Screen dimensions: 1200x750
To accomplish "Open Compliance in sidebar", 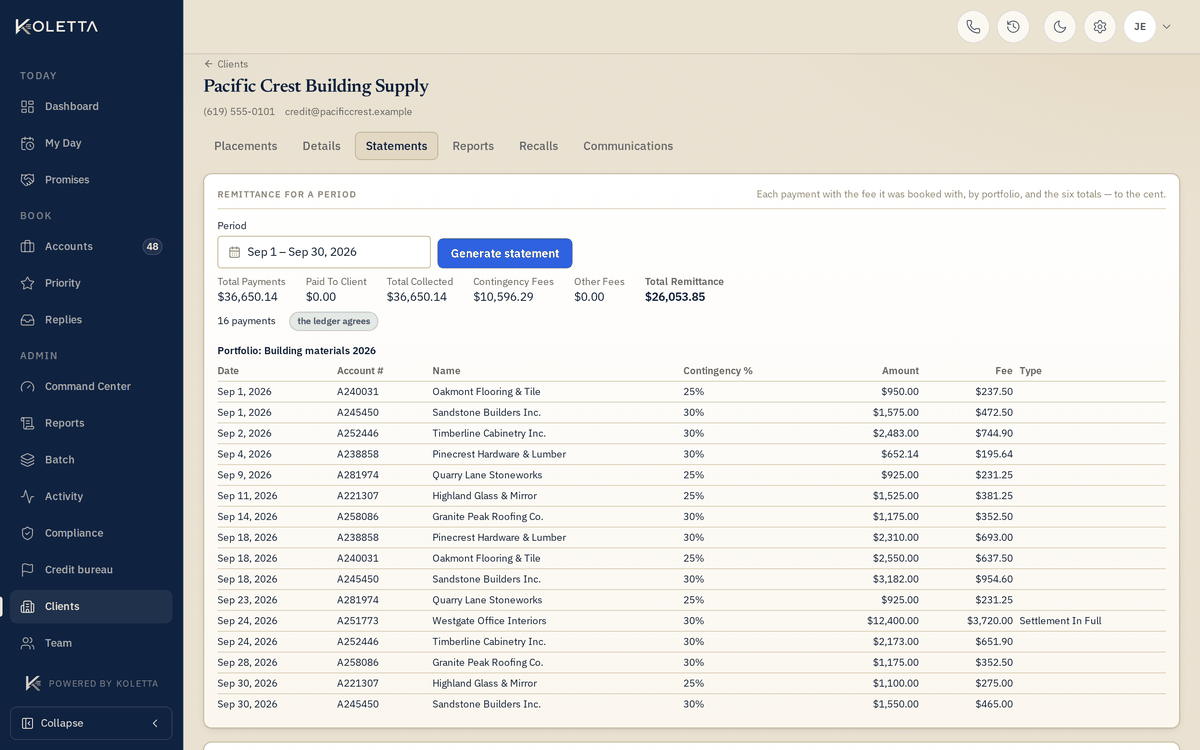I will pyautogui.click(x=91, y=533).
